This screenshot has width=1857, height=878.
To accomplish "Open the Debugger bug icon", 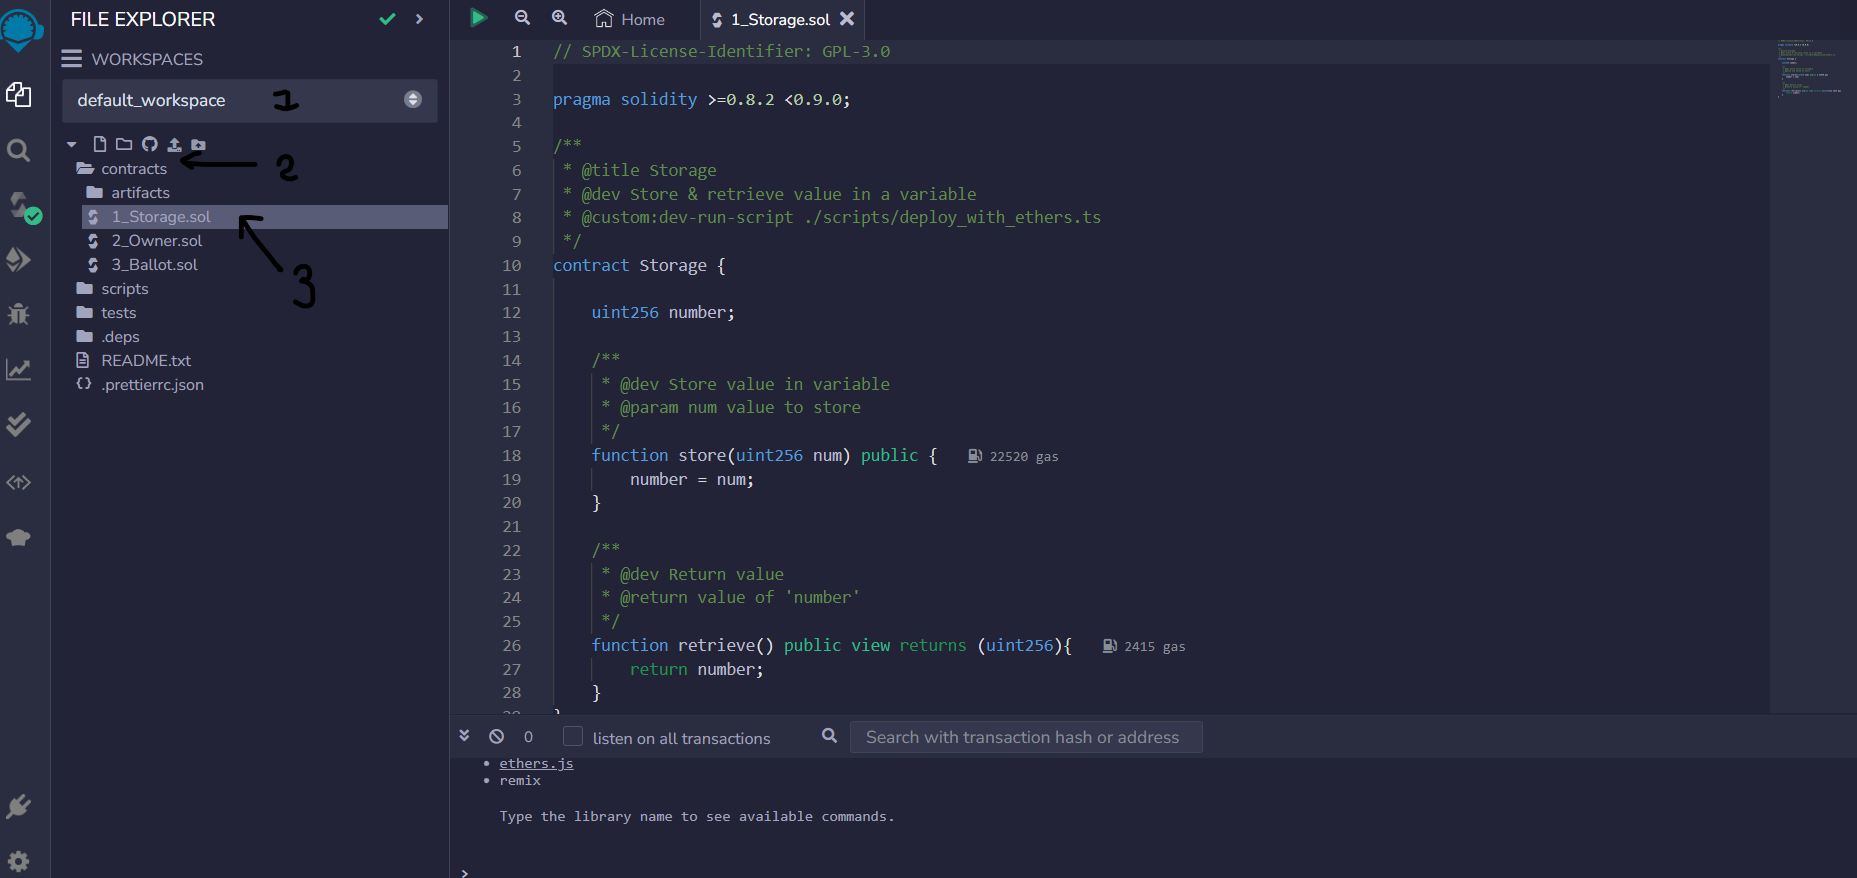I will 18,314.
